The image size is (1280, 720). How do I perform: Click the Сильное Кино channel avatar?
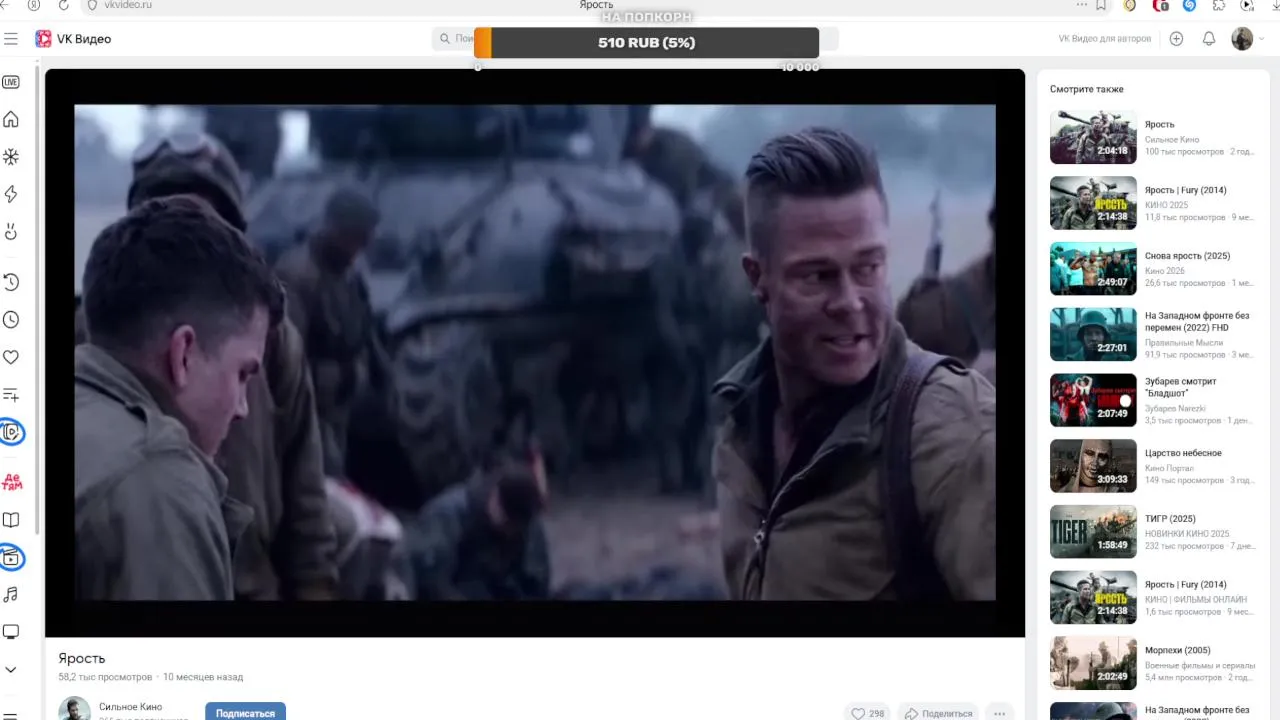pos(74,709)
